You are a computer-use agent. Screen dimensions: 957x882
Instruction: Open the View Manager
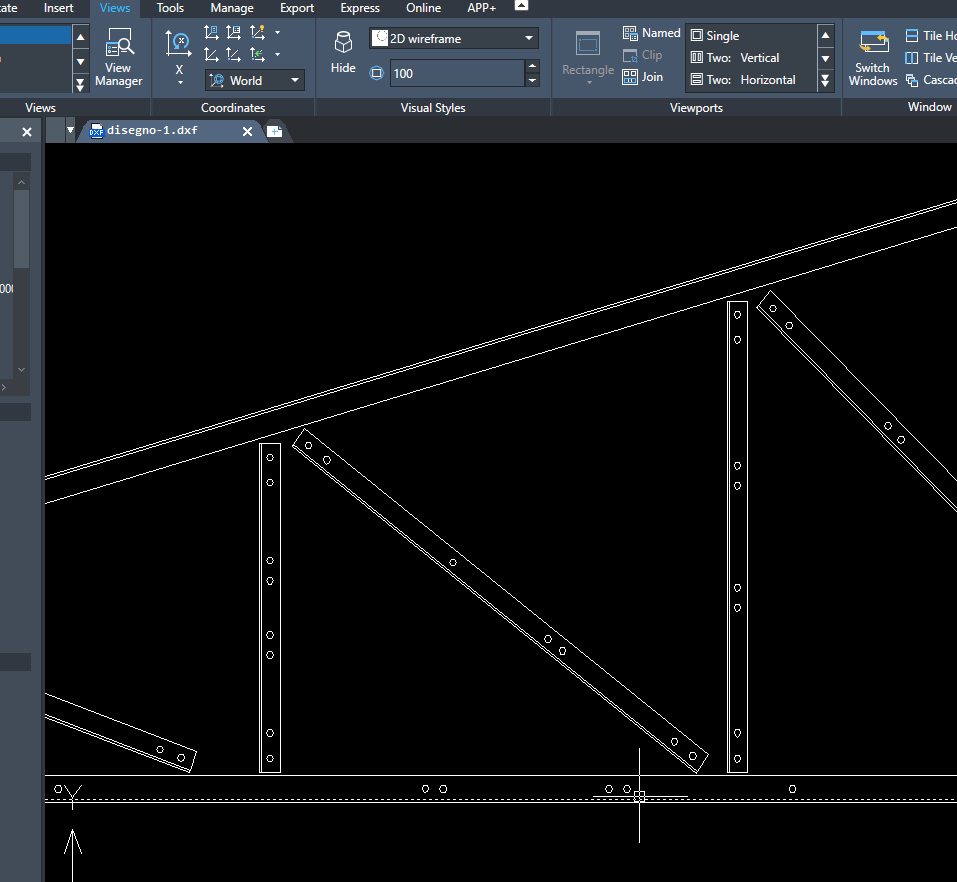point(118,57)
